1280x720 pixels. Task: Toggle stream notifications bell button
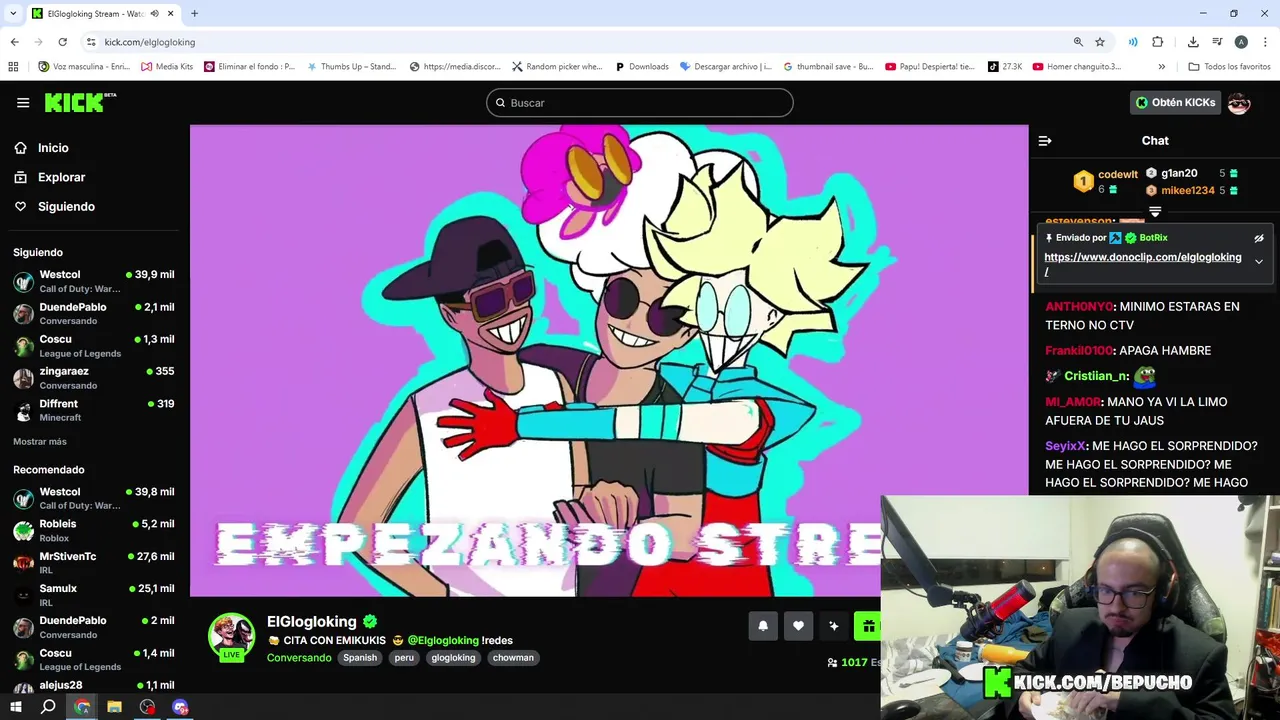[x=762, y=626]
